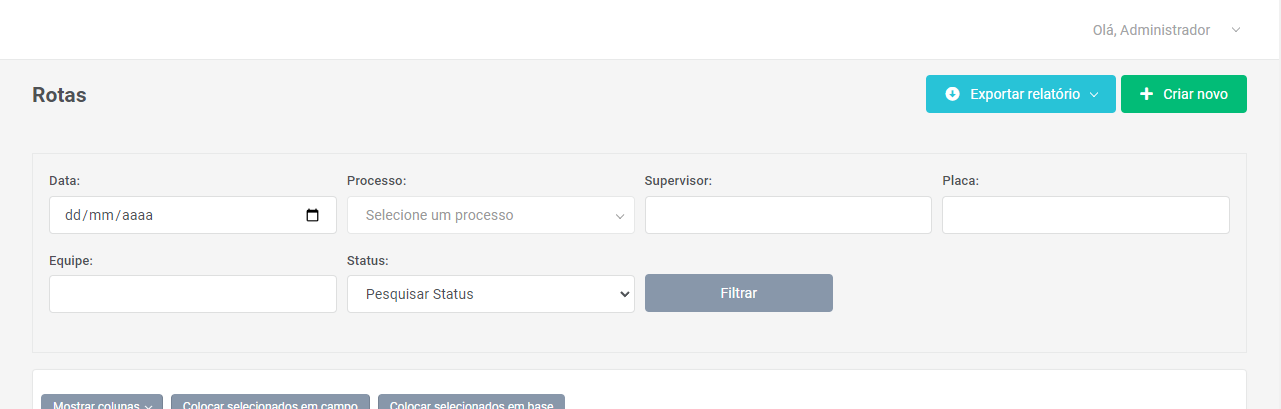Click Colocar selecionados em campo
The width and height of the screenshot is (1281, 409).
pos(271,403)
